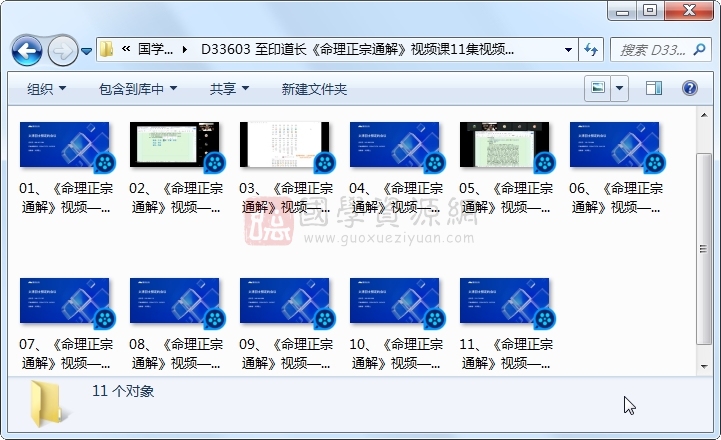Click the search magnifier icon
The height and width of the screenshot is (440, 721).
(x=699, y=49)
